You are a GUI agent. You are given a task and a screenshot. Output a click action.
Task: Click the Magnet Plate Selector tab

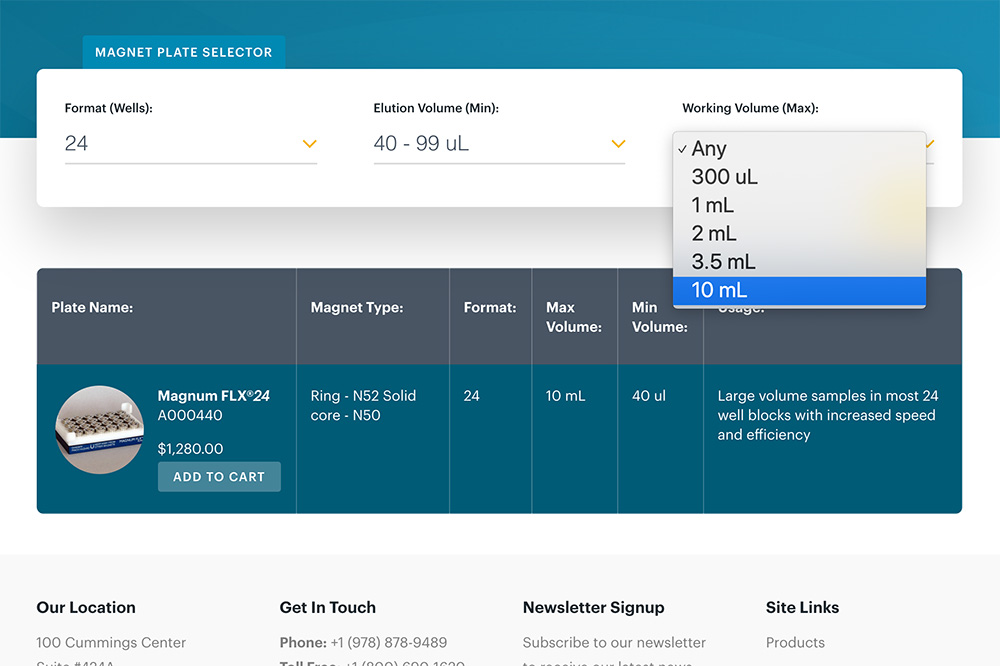[x=184, y=52]
